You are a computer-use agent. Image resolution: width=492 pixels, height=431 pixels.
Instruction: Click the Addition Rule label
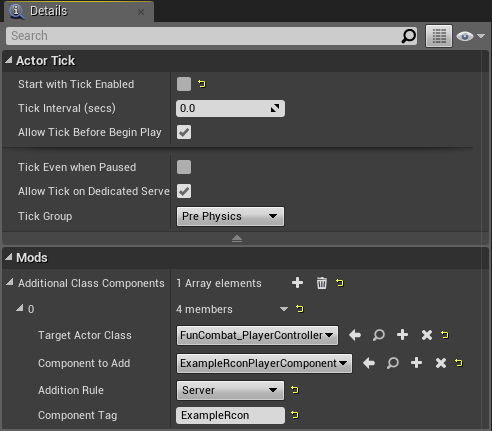71,390
